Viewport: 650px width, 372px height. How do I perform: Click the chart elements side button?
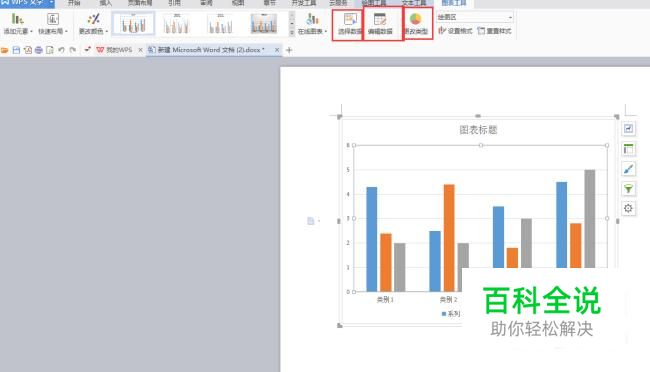pos(628,129)
